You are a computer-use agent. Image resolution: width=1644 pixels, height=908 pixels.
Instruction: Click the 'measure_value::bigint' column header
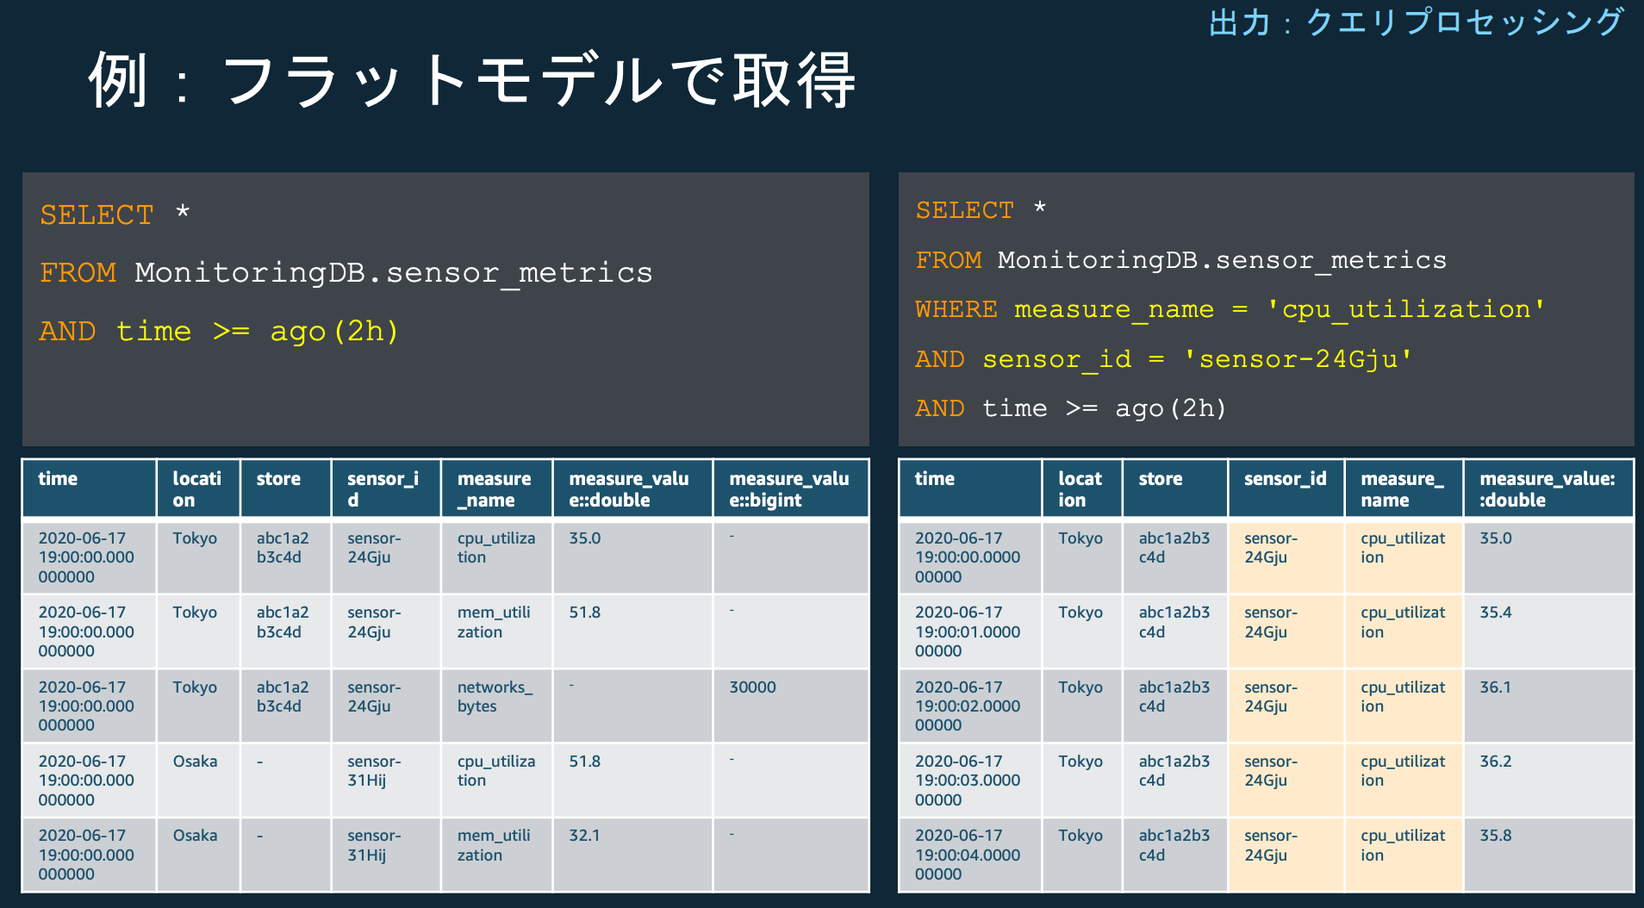[789, 489]
